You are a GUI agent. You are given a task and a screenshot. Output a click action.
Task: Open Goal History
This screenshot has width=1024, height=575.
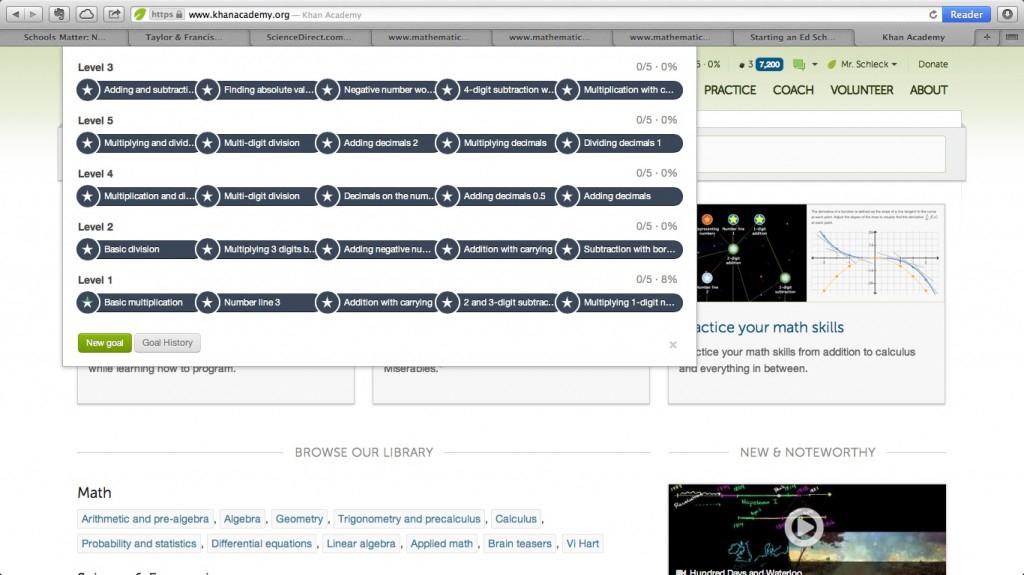point(167,342)
